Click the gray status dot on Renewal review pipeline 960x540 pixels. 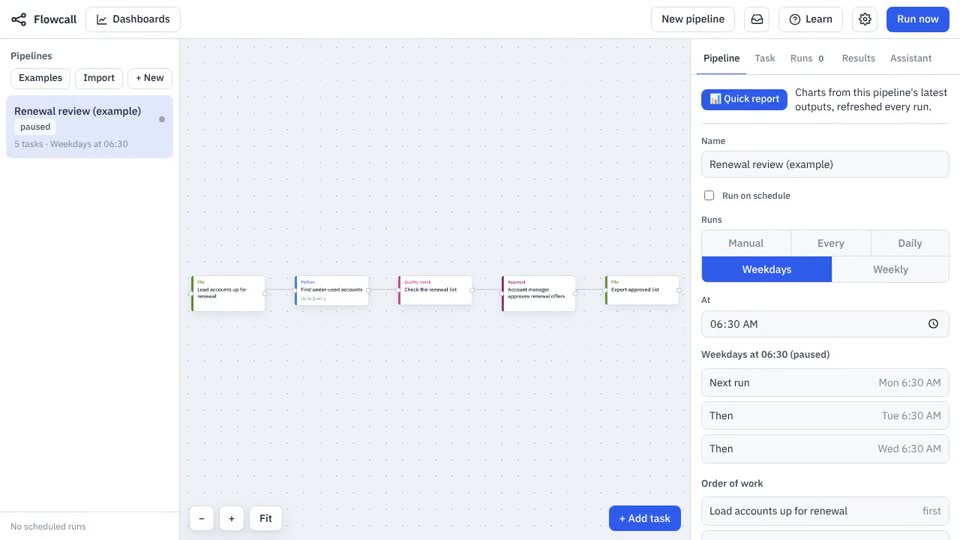(x=162, y=119)
